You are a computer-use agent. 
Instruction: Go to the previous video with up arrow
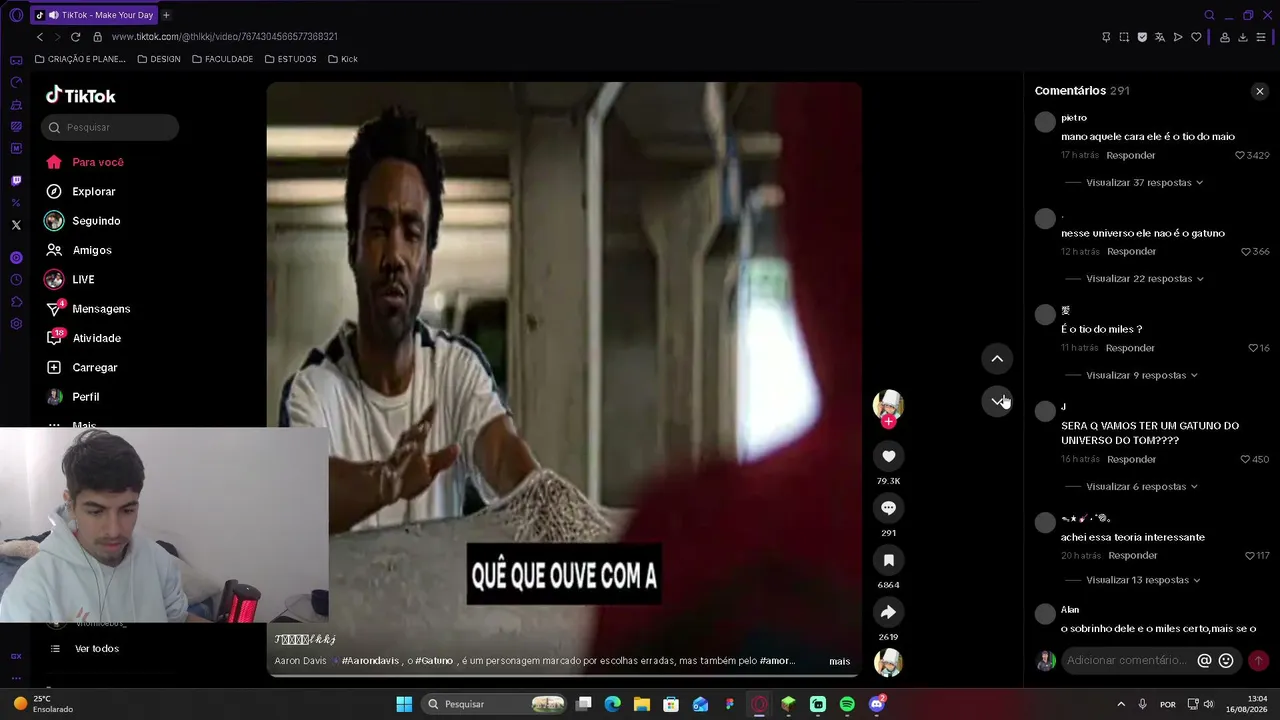(997, 359)
